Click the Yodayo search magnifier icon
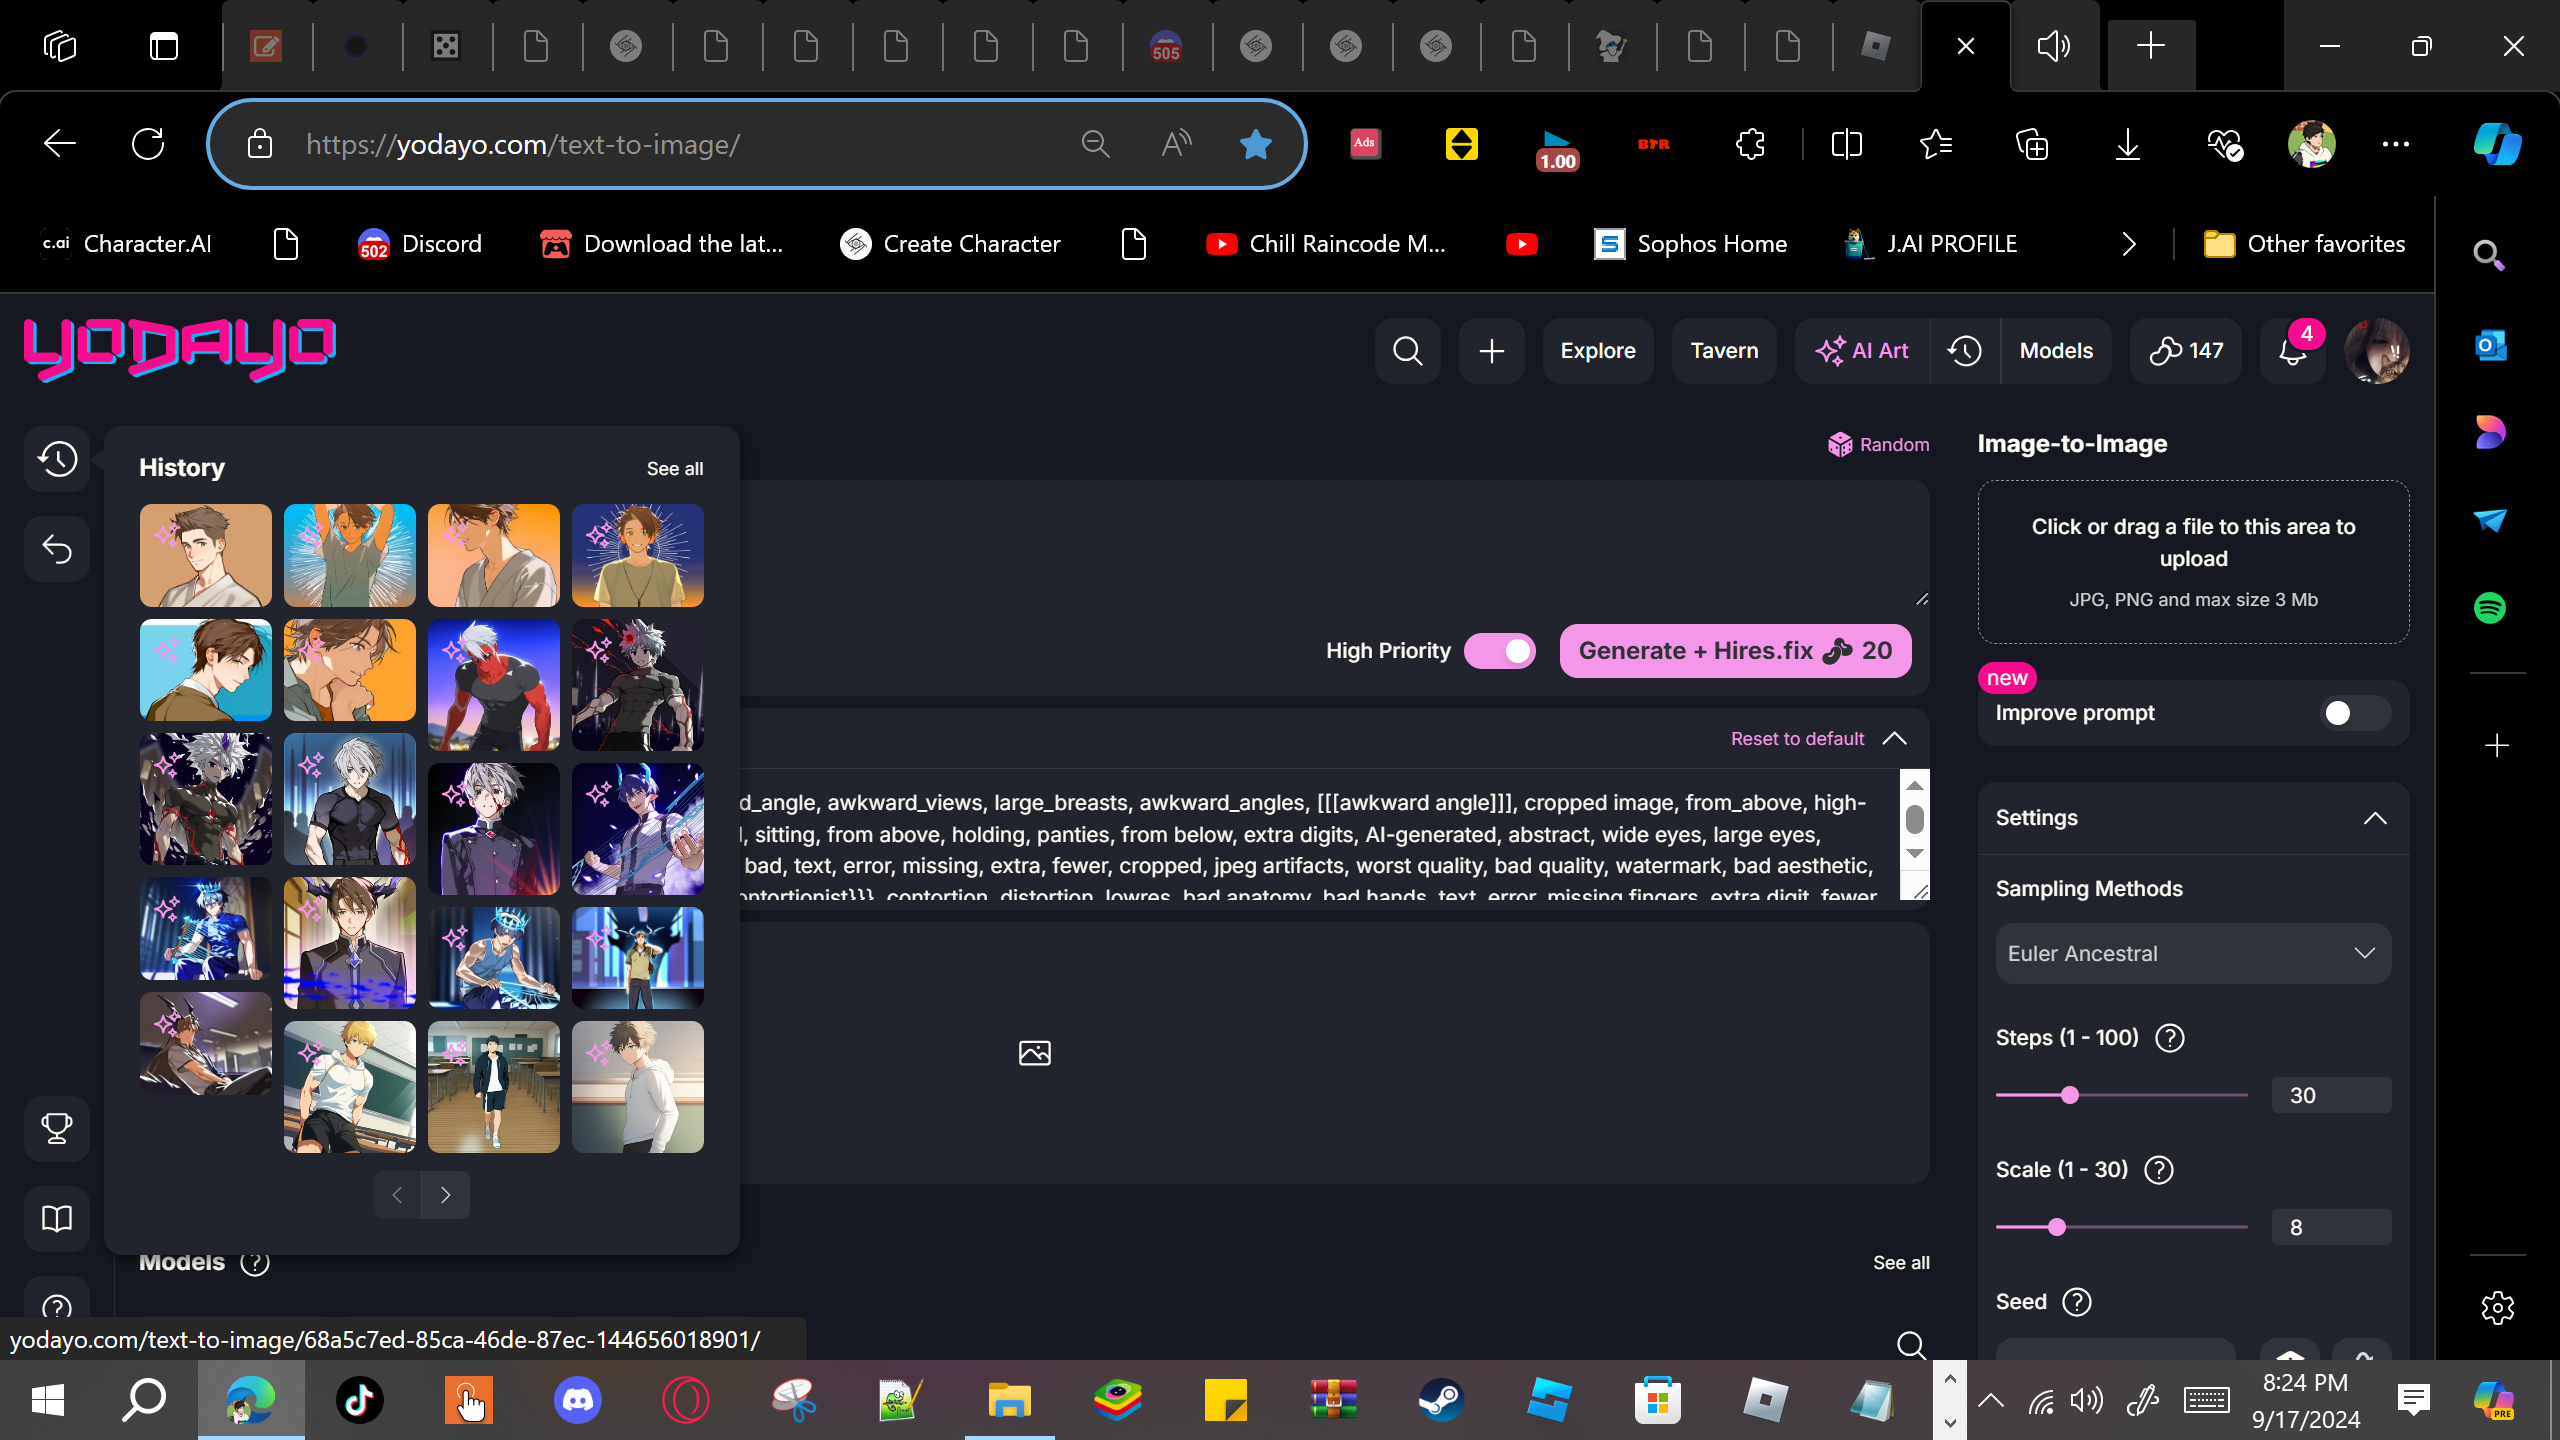The width and height of the screenshot is (2560, 1440). 1407,351
